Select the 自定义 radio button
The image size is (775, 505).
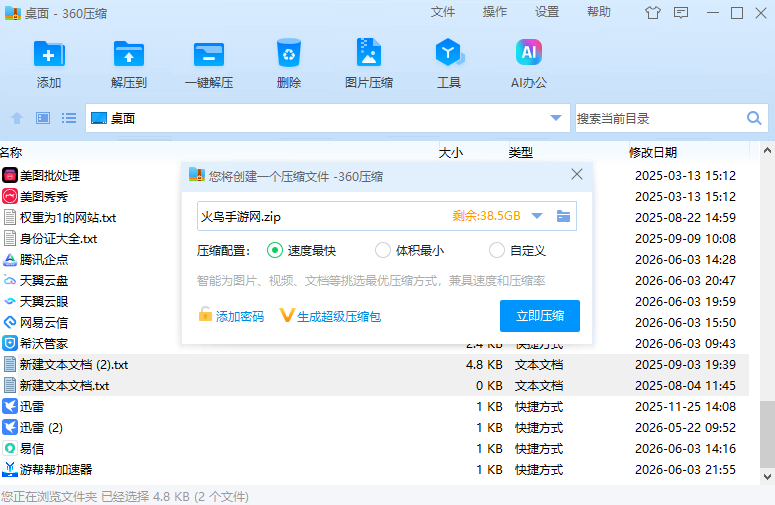click(497, 251)
